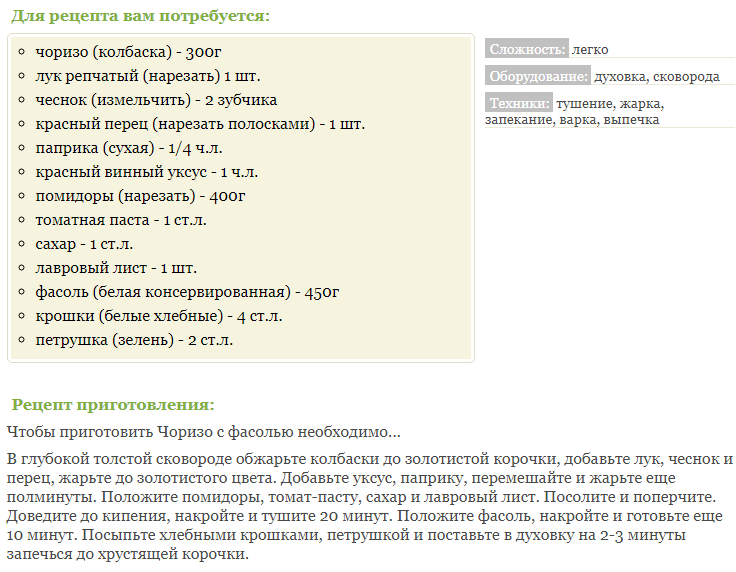This screenshot has height=572, width=736.
Task: Click the 'Сложность:' gray label
Action: click(x=526, y=49)
